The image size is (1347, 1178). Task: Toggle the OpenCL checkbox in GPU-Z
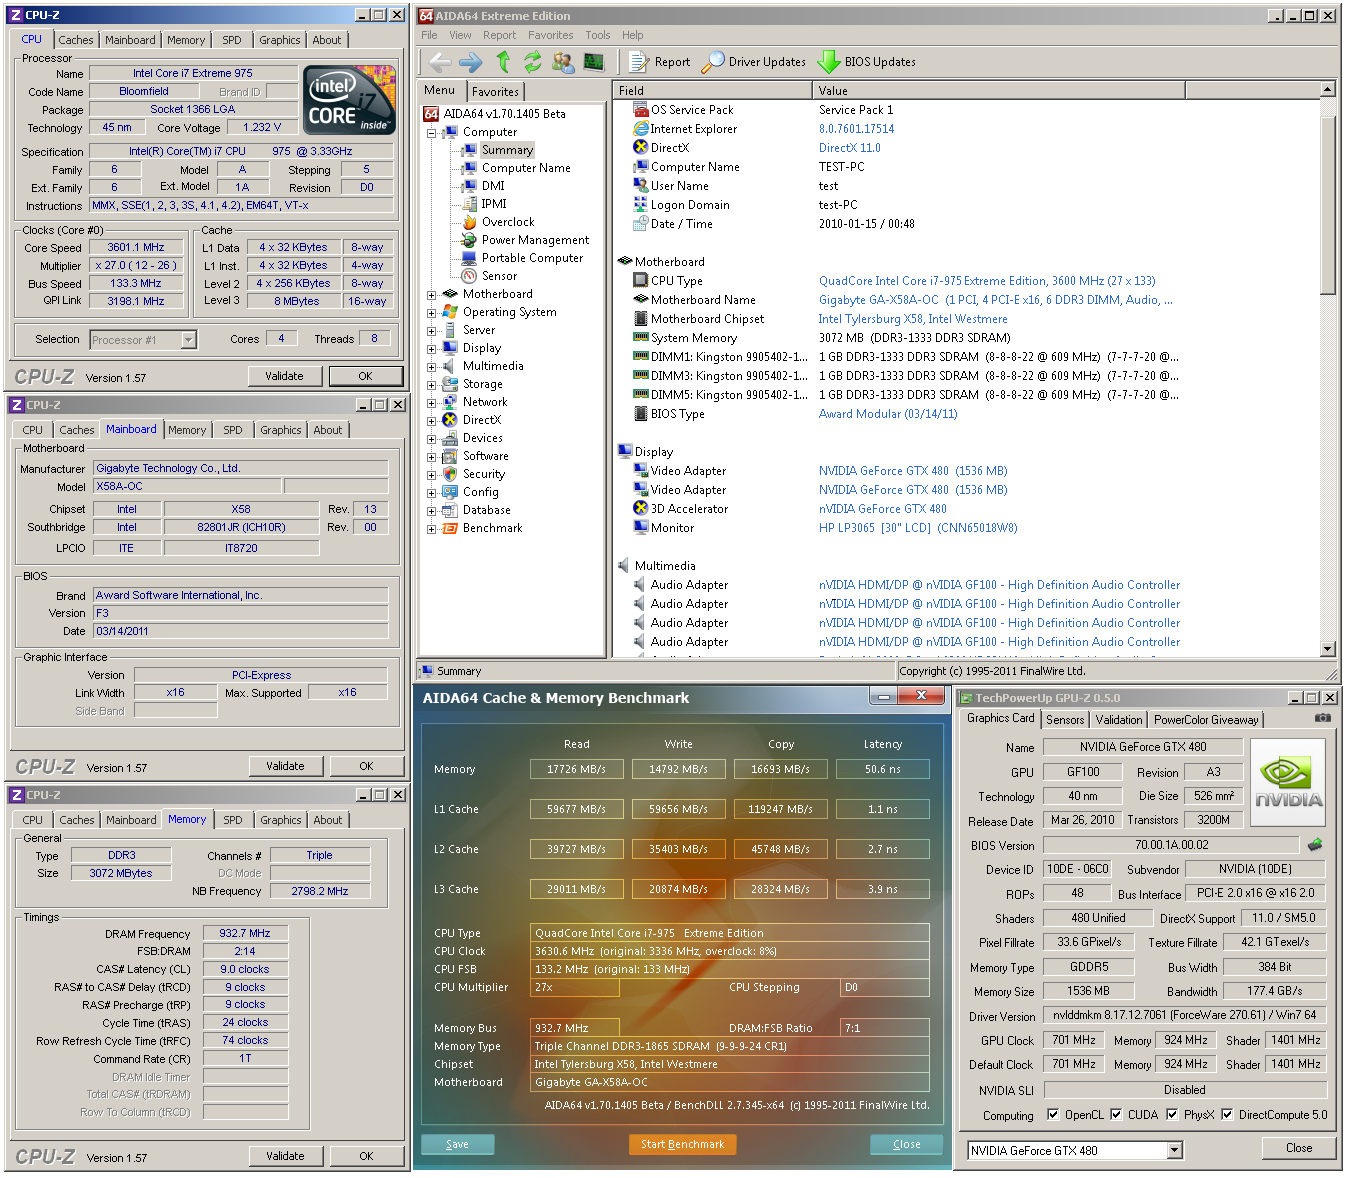[1053, 1114]
